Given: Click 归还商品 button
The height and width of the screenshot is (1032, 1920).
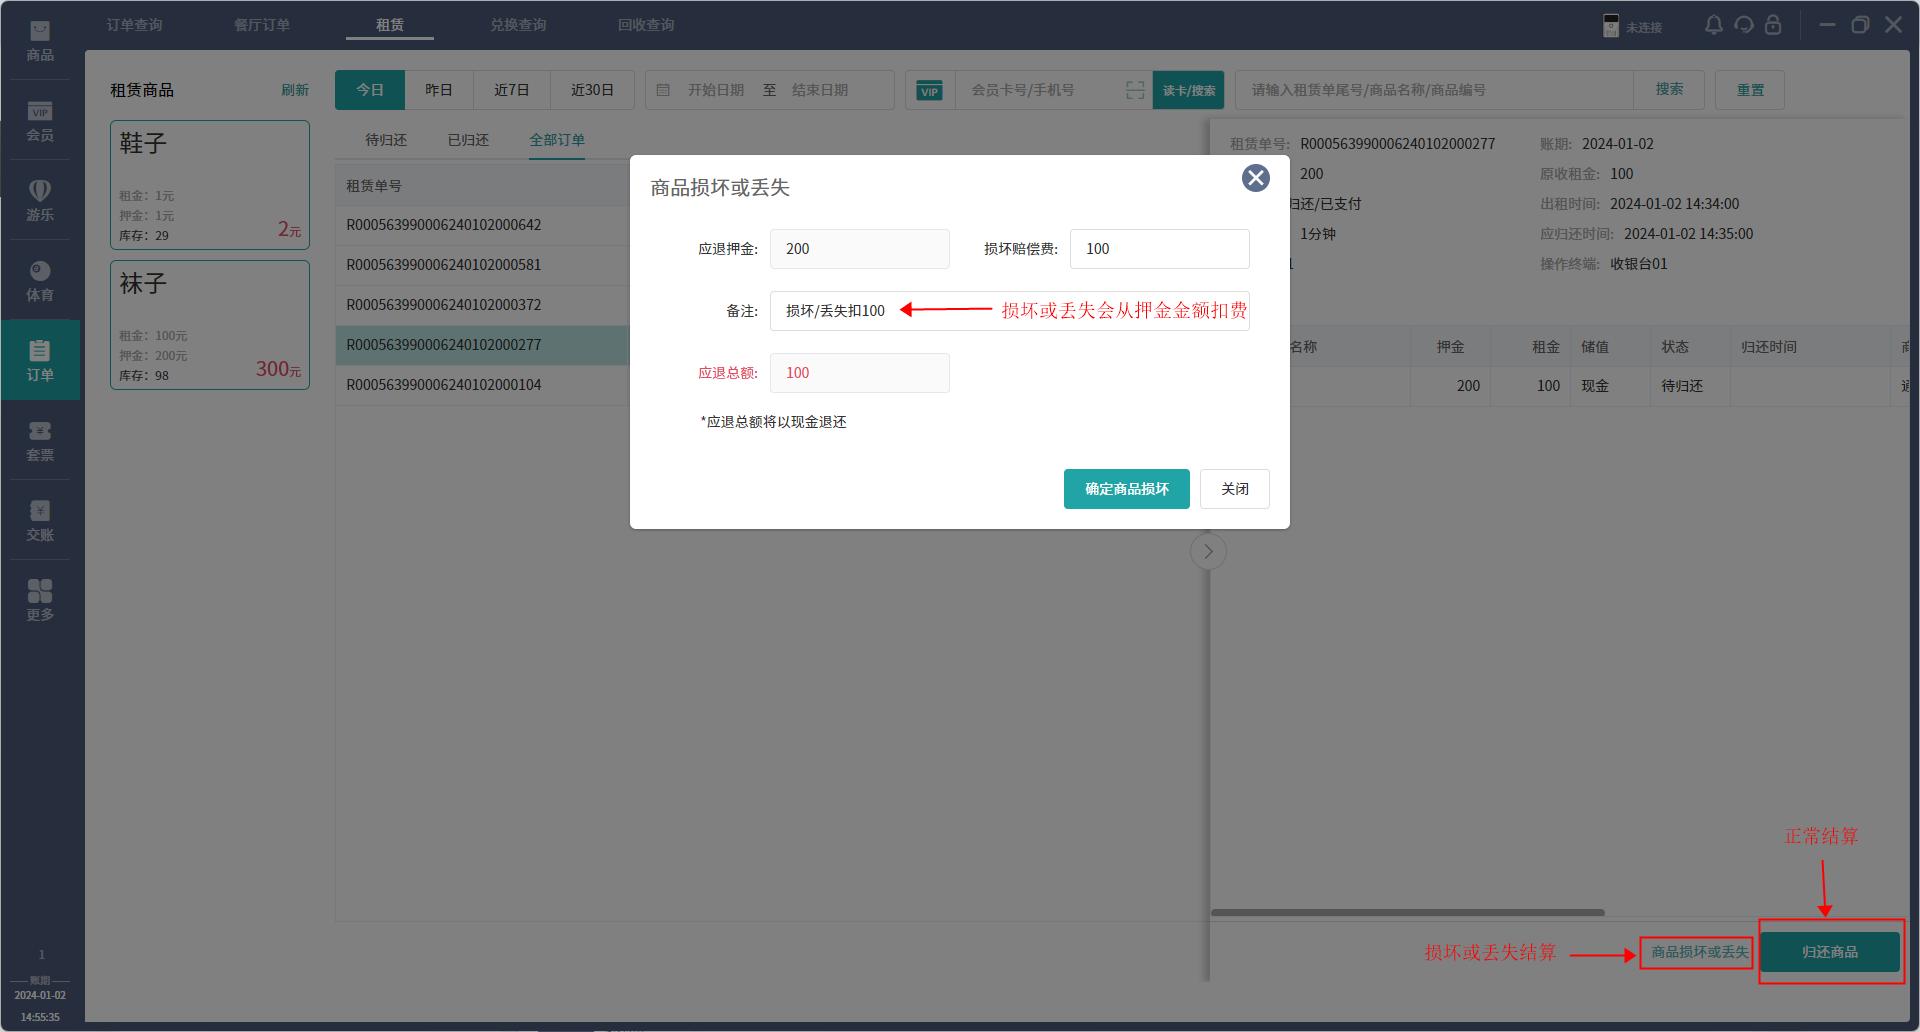Looking at the screenshot, I should (1830, 952).
